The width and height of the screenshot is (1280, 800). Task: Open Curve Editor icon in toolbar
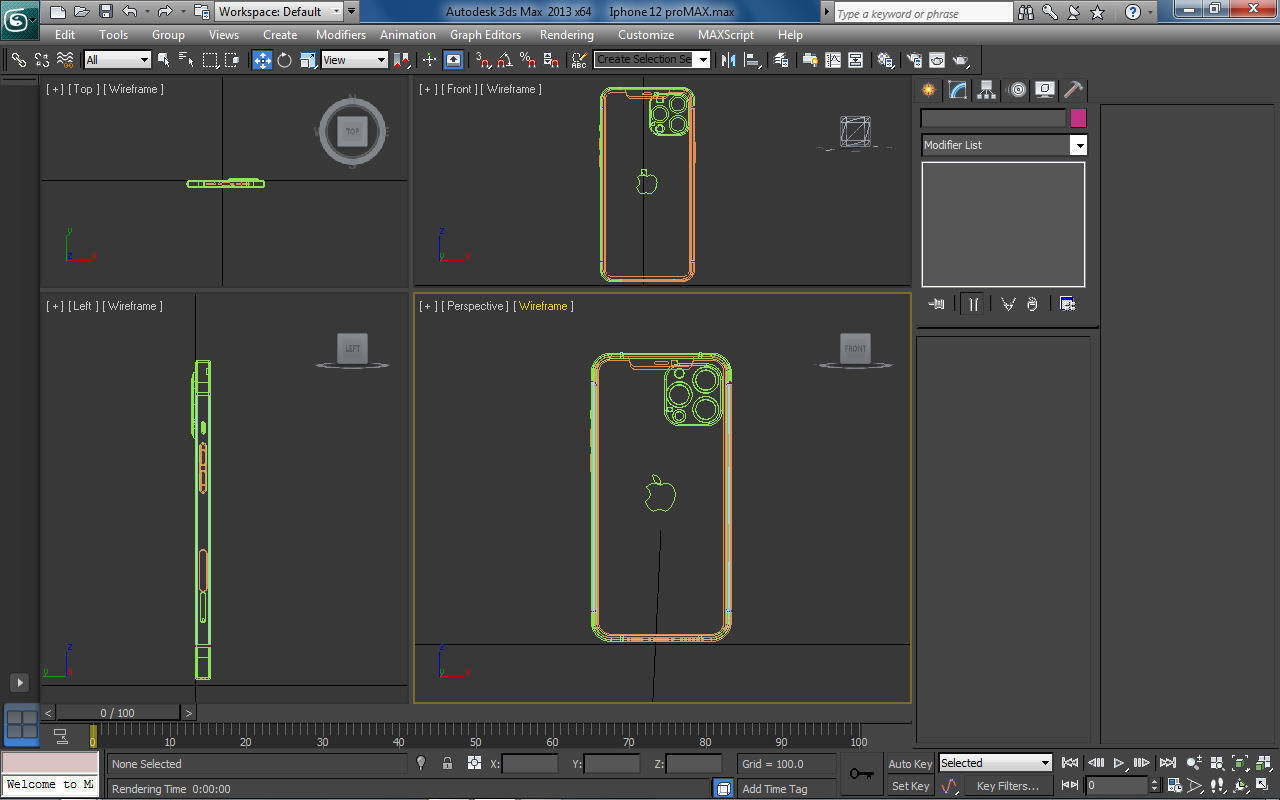[833, 60]
